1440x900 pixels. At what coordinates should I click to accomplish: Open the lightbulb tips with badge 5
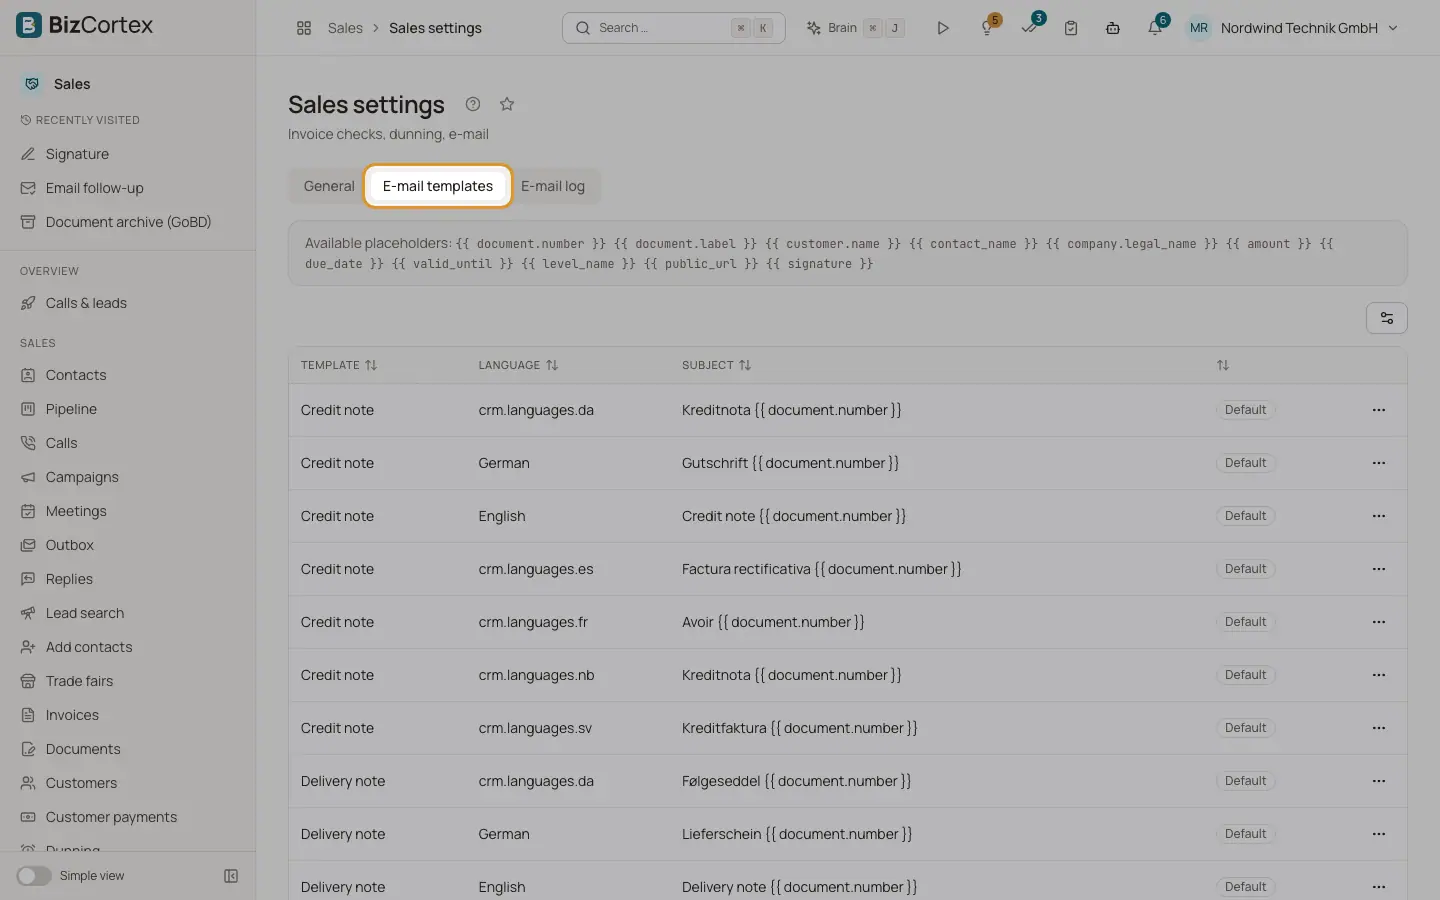pos(988,28)
